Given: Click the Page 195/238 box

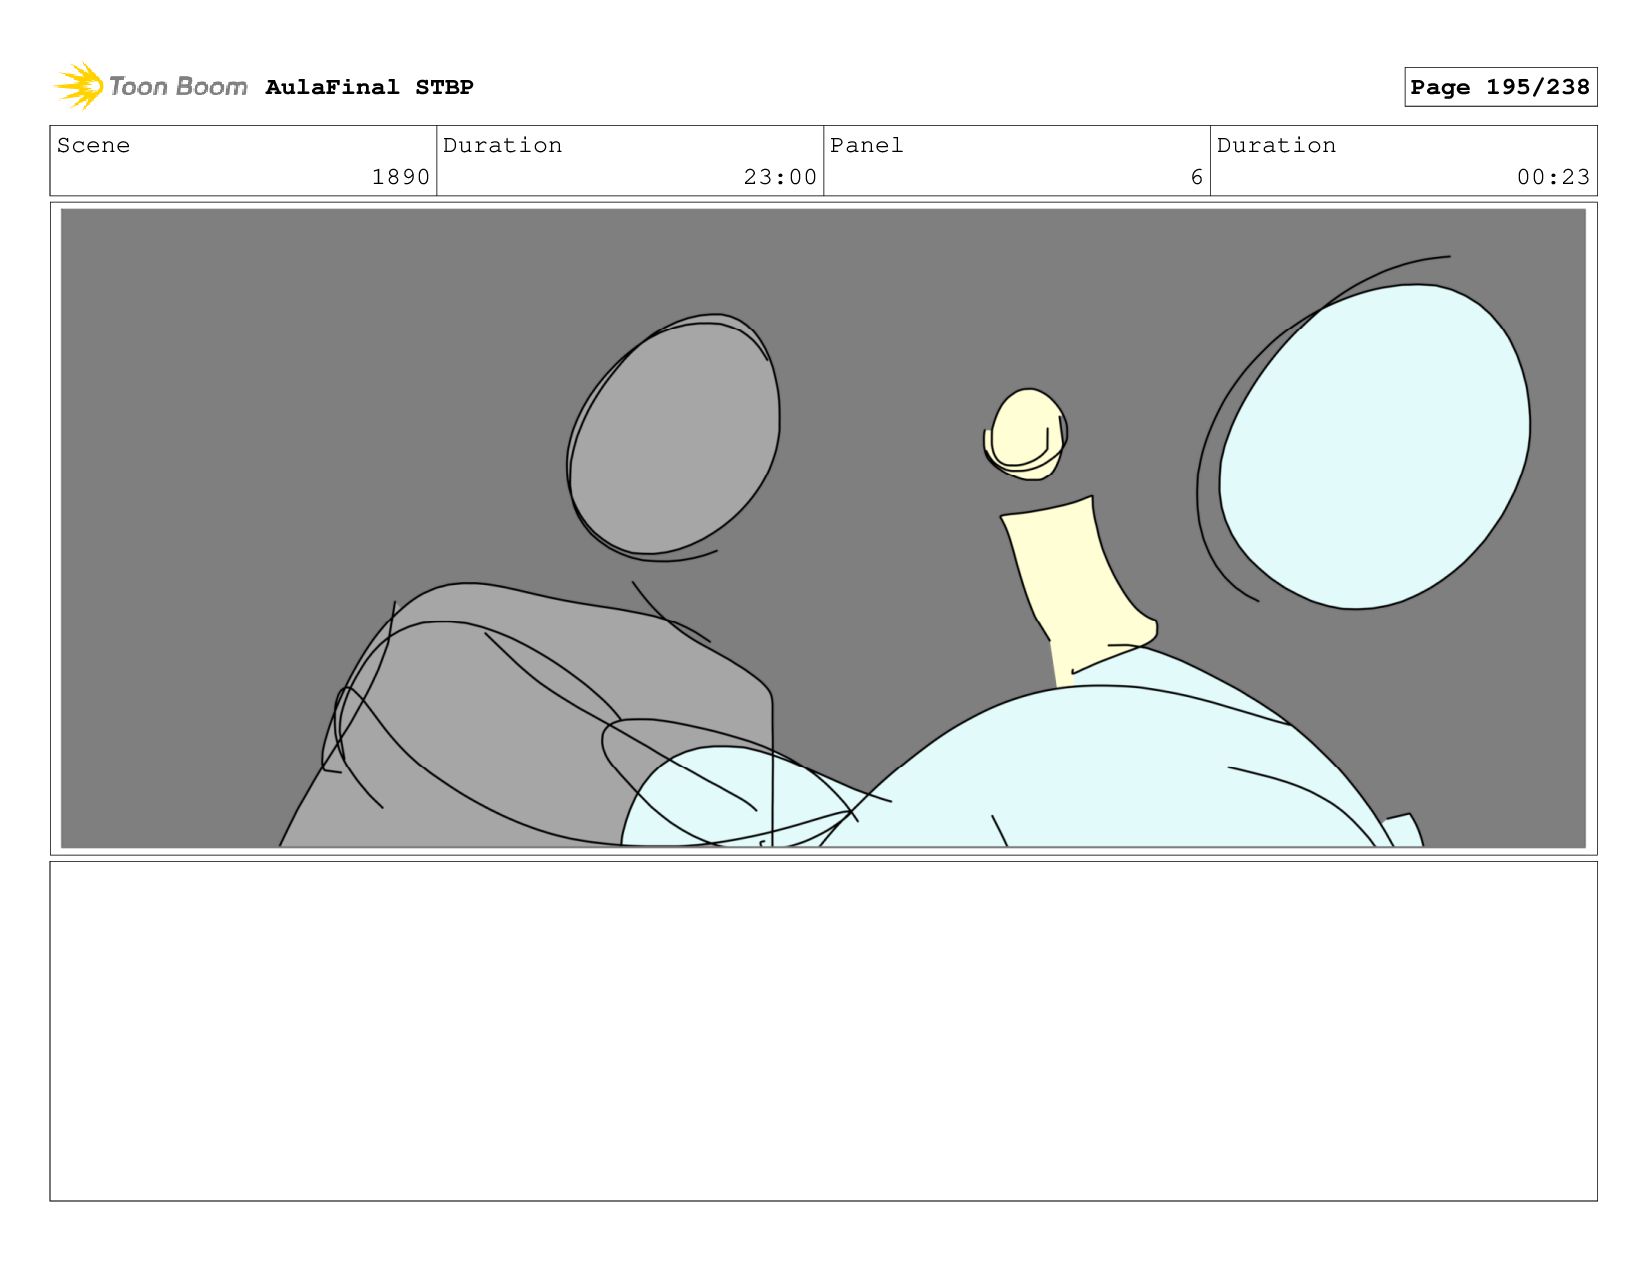Looking at the screenshot, I should tap(1500, 87).
